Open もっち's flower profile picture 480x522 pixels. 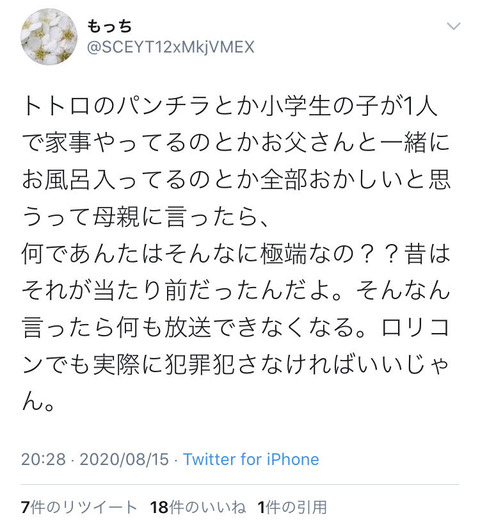[x=49, y=37]
